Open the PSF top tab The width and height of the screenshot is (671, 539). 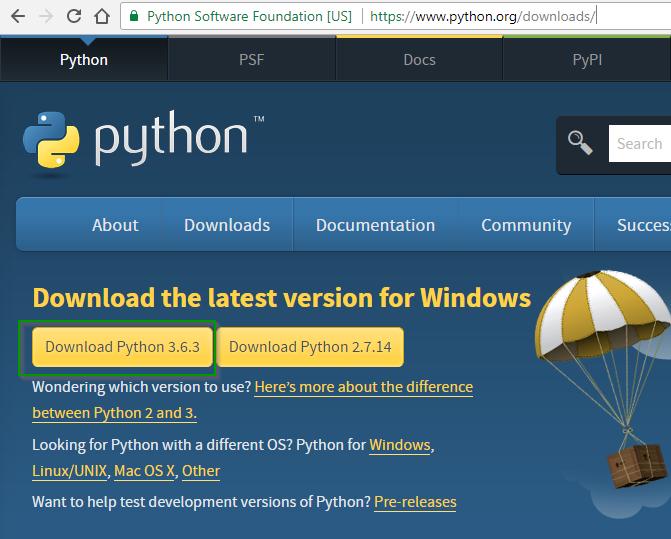point(252,59)
